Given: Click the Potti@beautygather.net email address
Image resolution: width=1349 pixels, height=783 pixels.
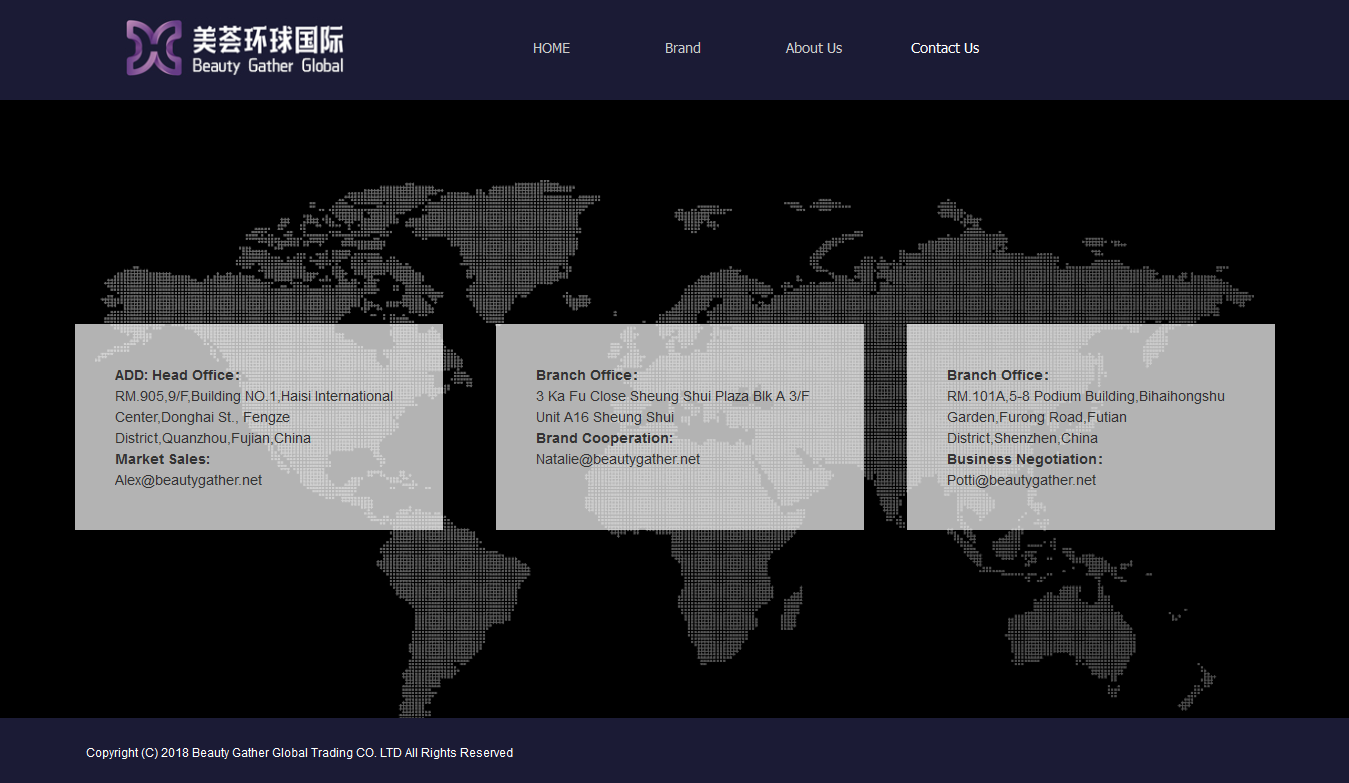Looking at the screenshot, I should 1021,480.
